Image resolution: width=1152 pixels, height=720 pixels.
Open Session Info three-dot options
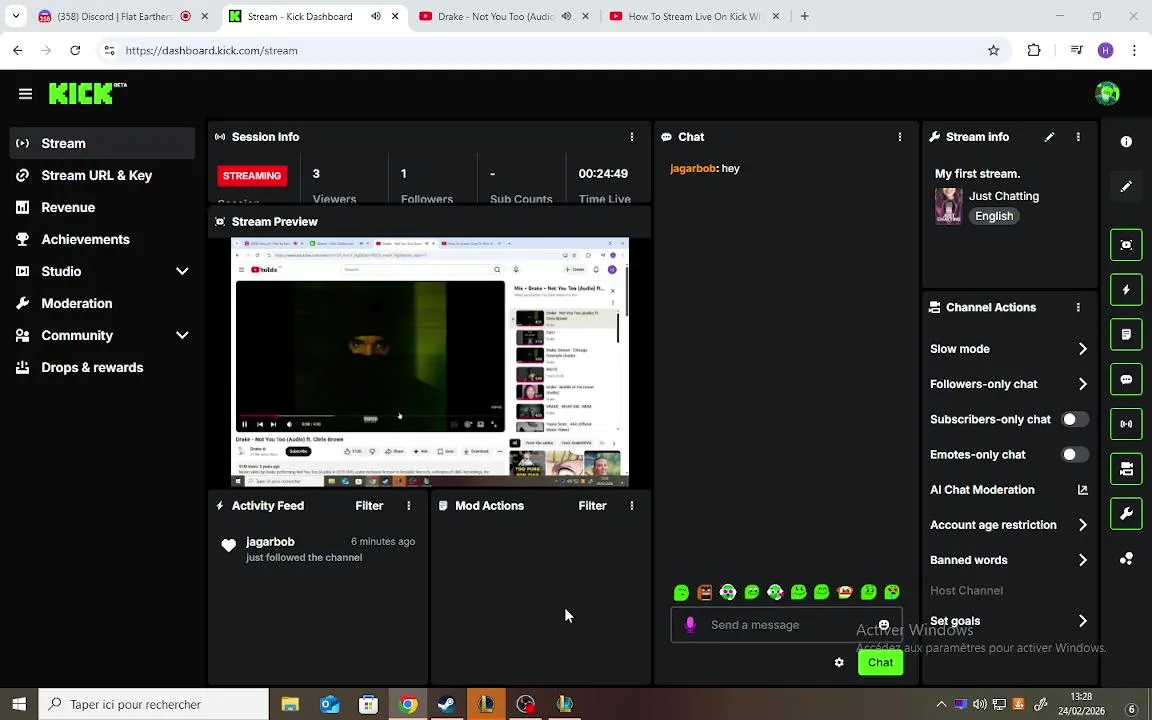(632, 137)
